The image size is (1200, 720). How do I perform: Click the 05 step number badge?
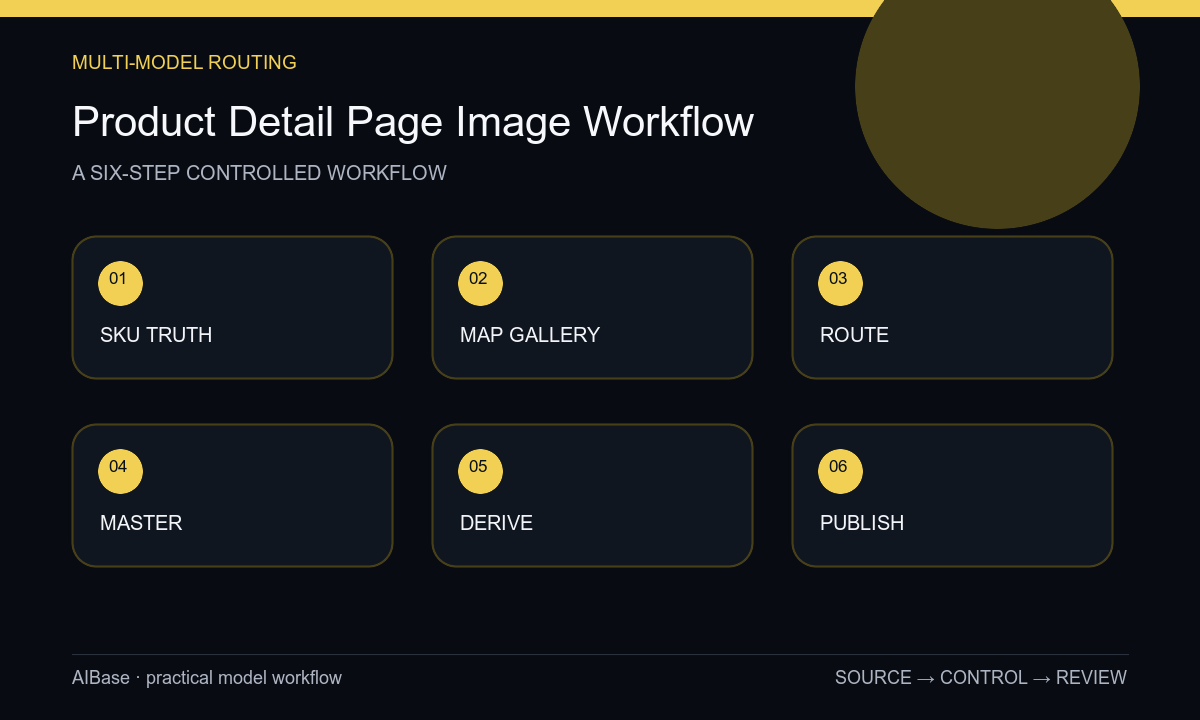coord(480,471)
